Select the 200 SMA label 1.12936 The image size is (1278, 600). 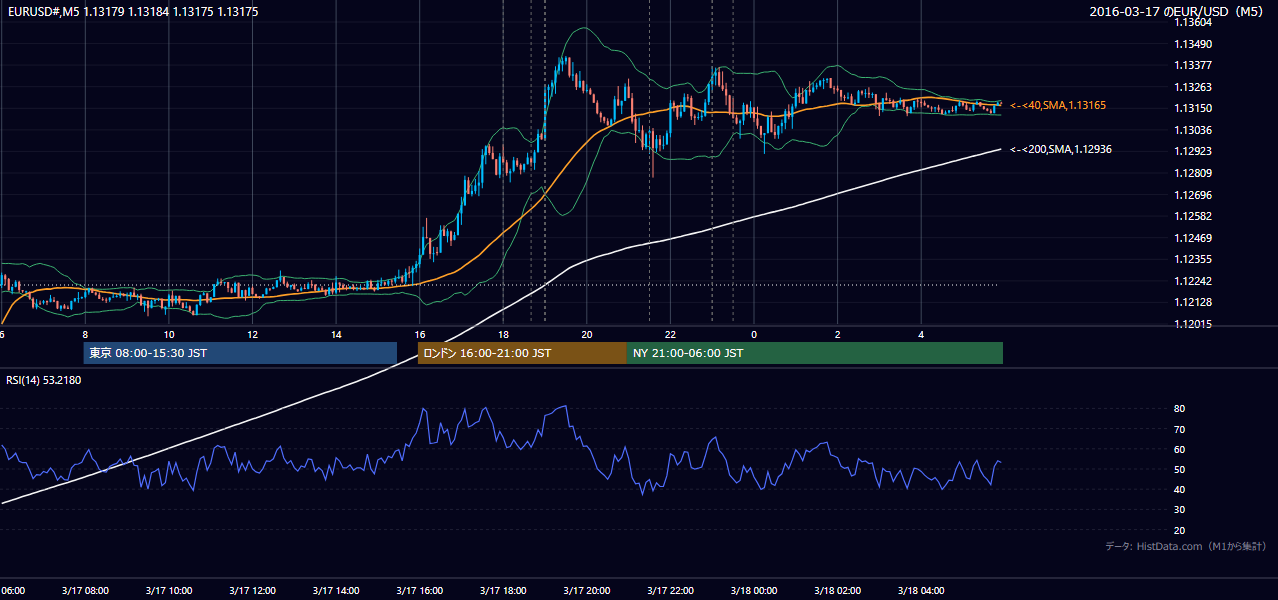click(x=1061, y=149)
